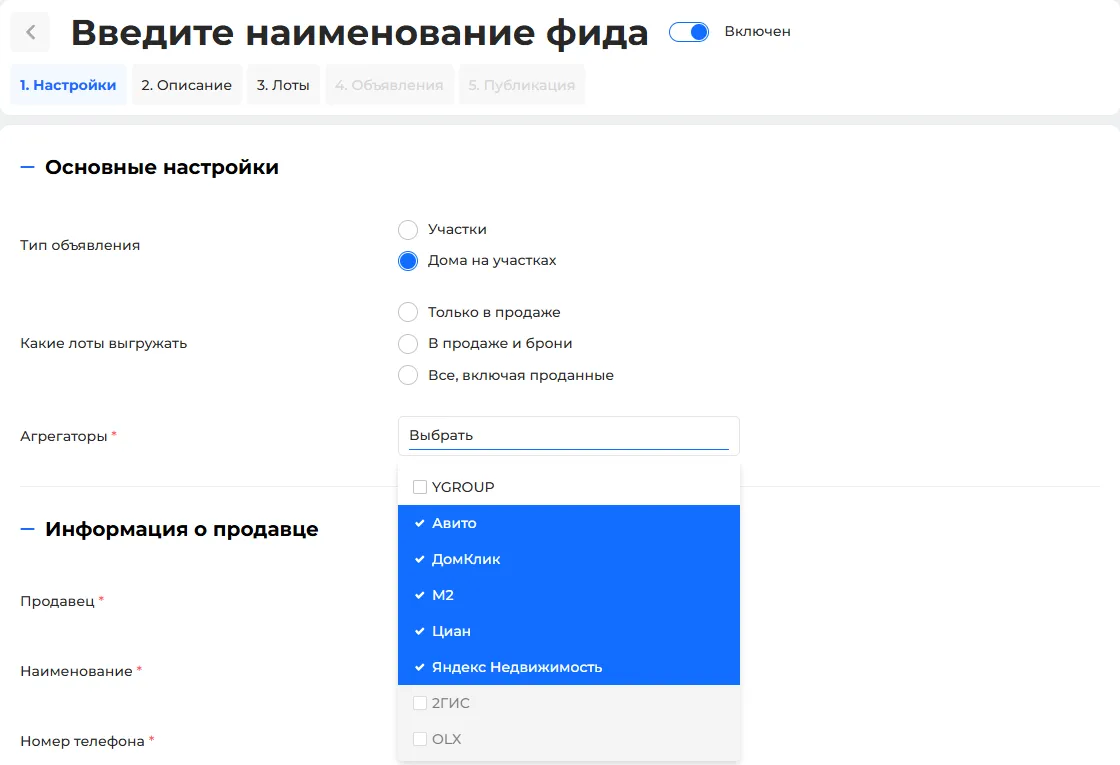Click the feed title Введите наименование фида
Viewport: 1120px width, 765px height.
(x=359, y=33)
